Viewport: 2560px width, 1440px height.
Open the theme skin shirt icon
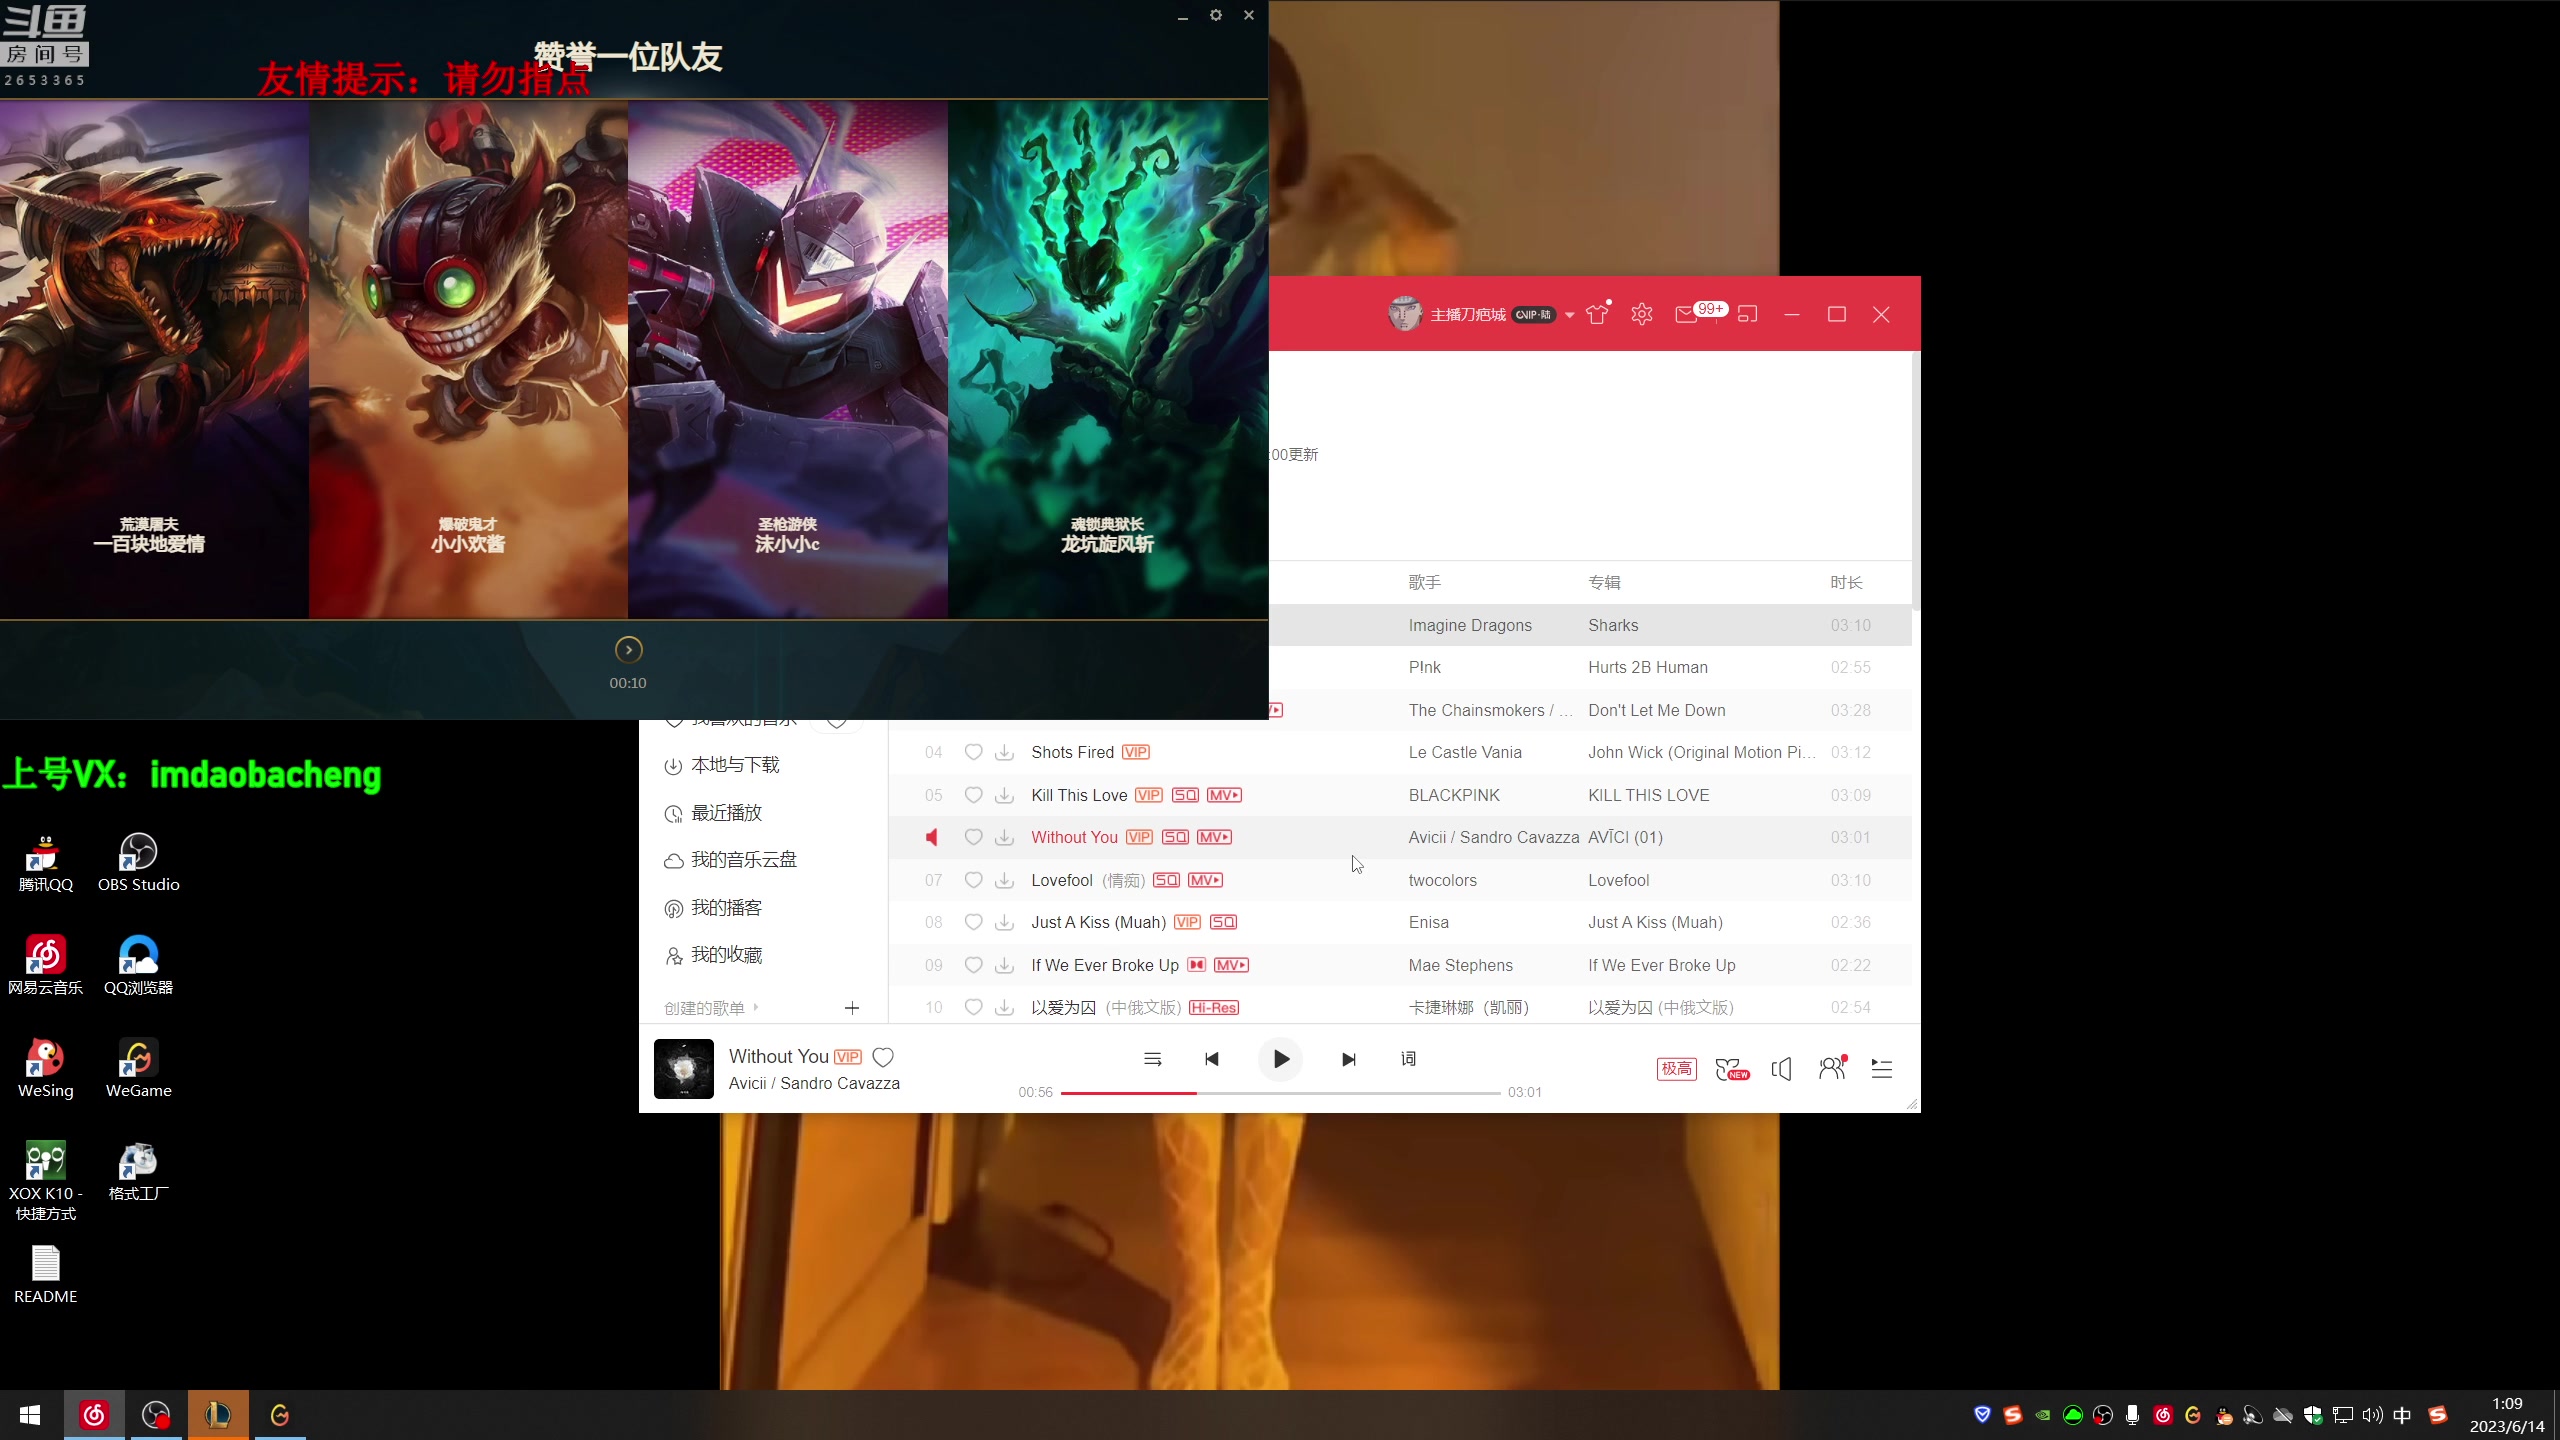[1597, 314]
